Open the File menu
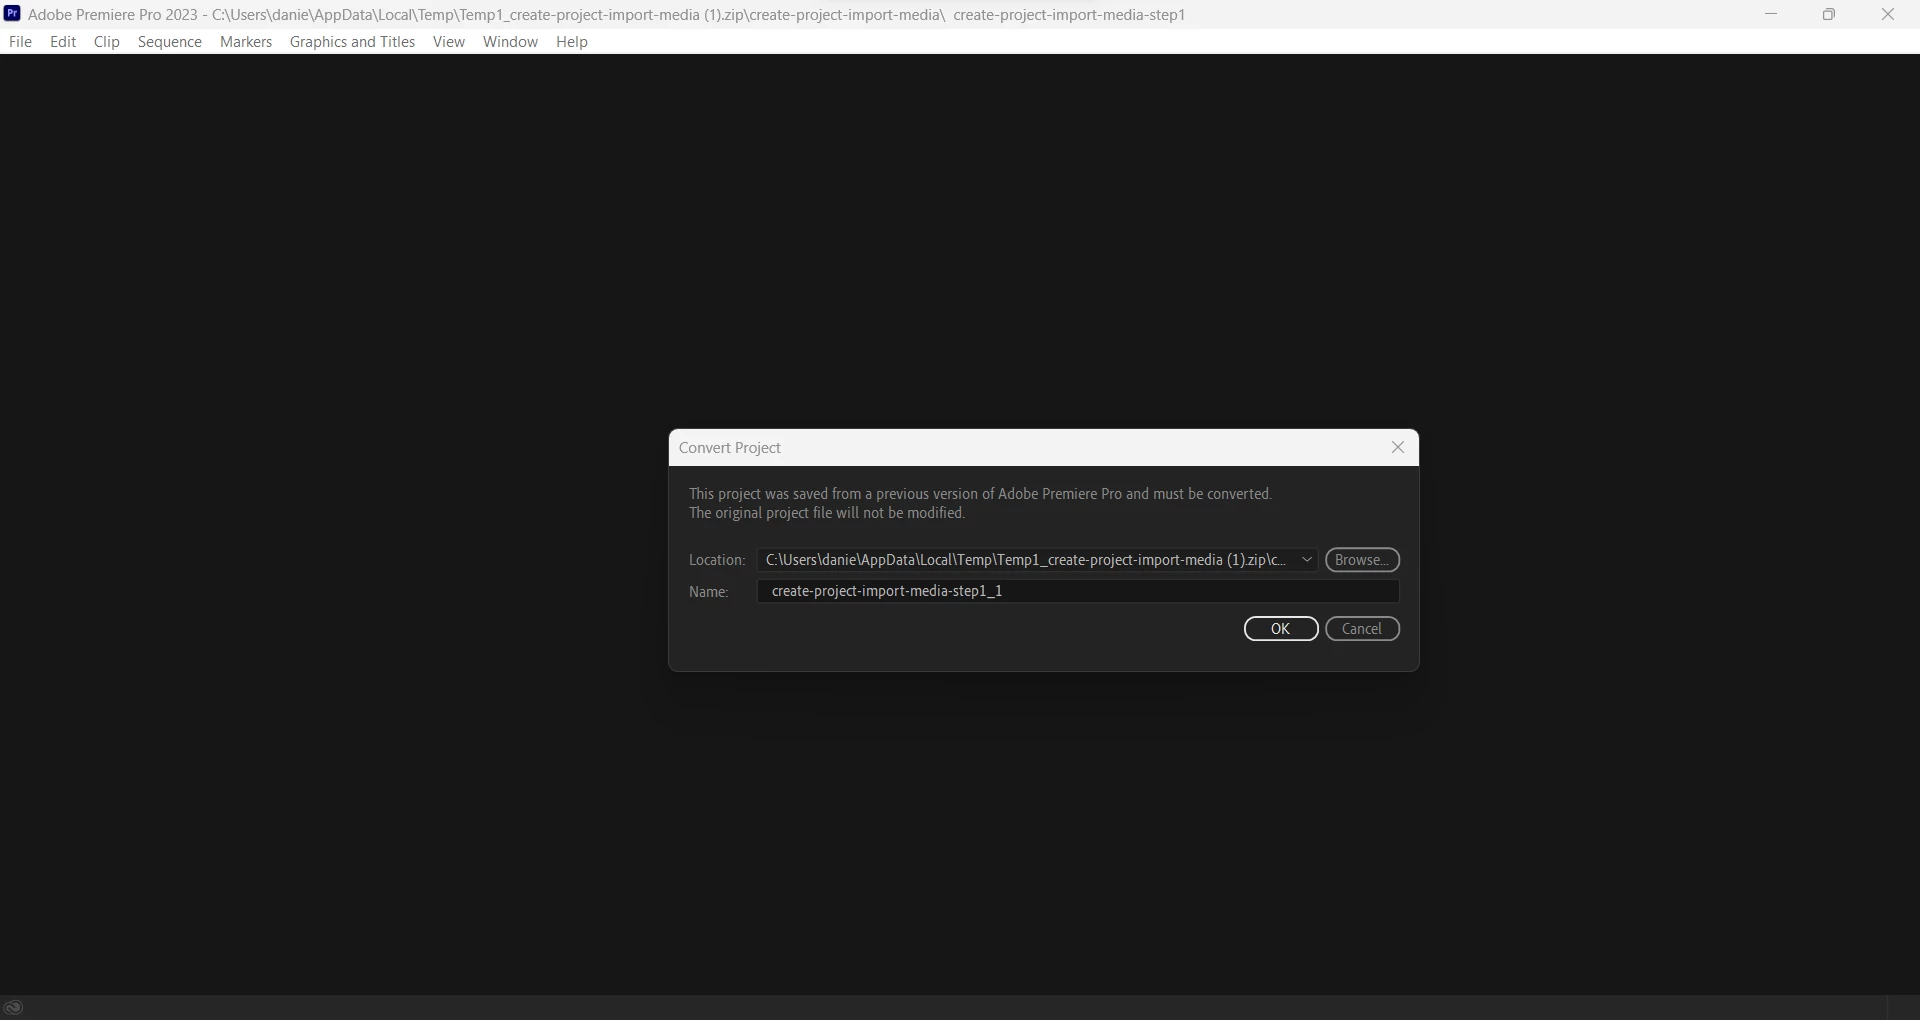Image resolution: width=1920 pixels, height=1020 pixels. pos(20,42)
